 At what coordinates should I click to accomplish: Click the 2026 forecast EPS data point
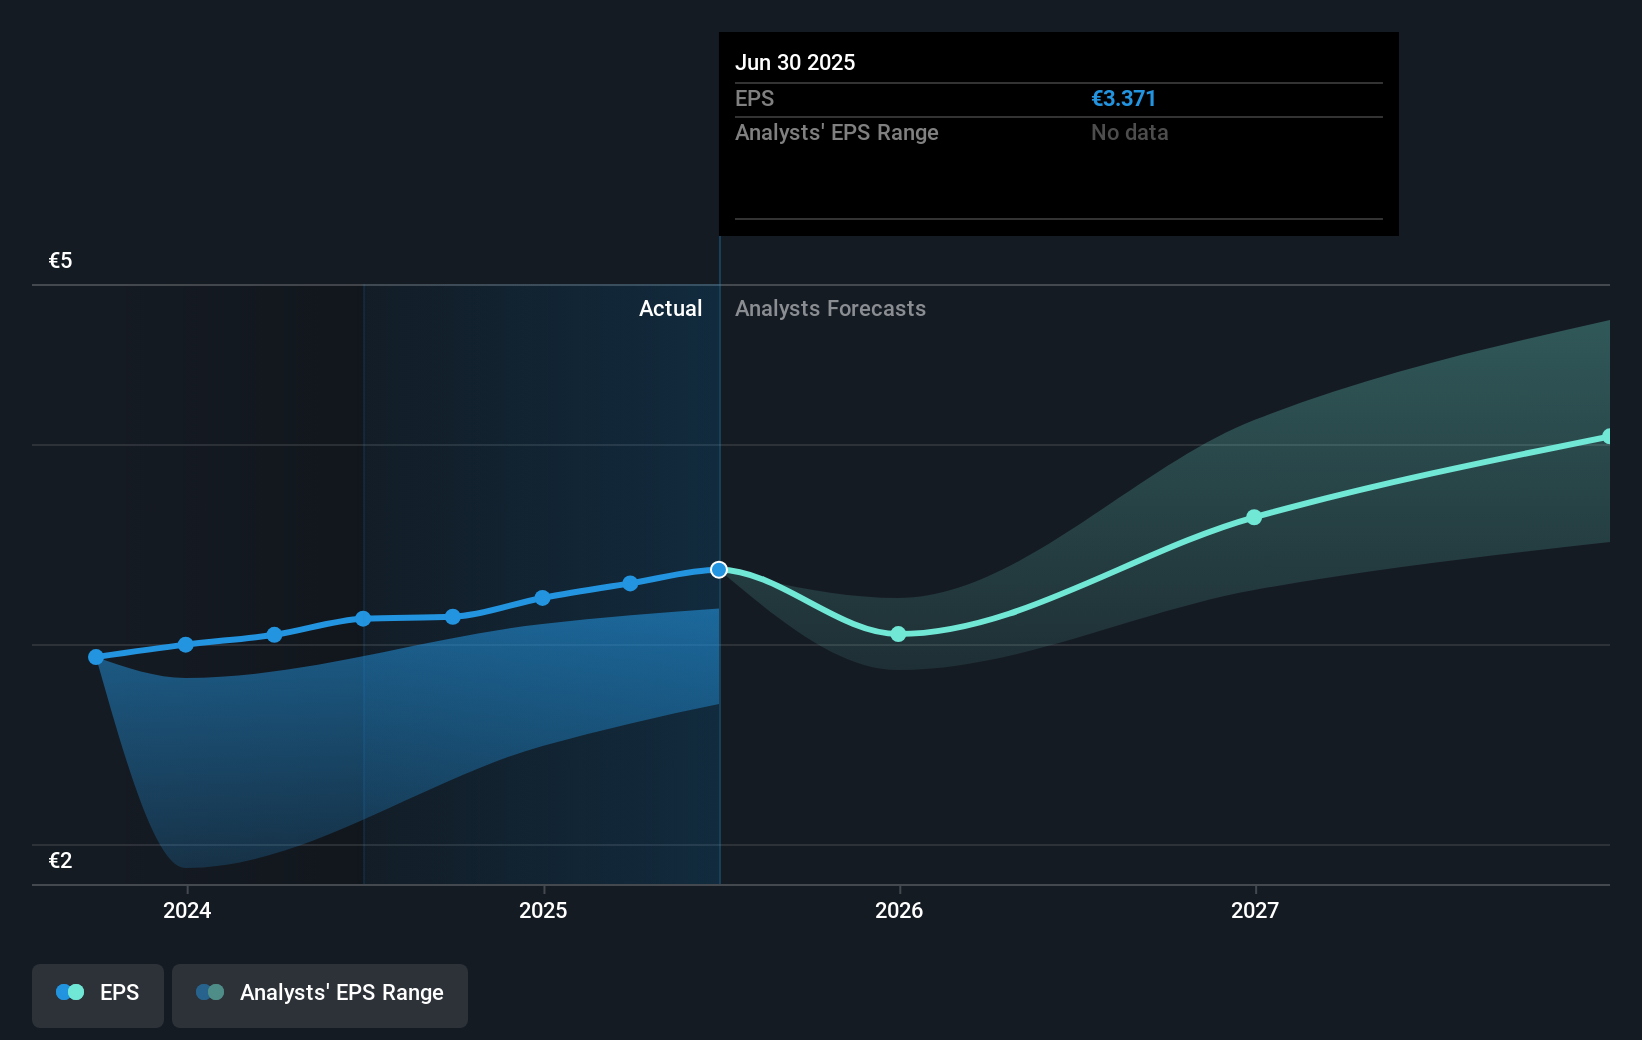pyautogui.click(x=898, y=634)
